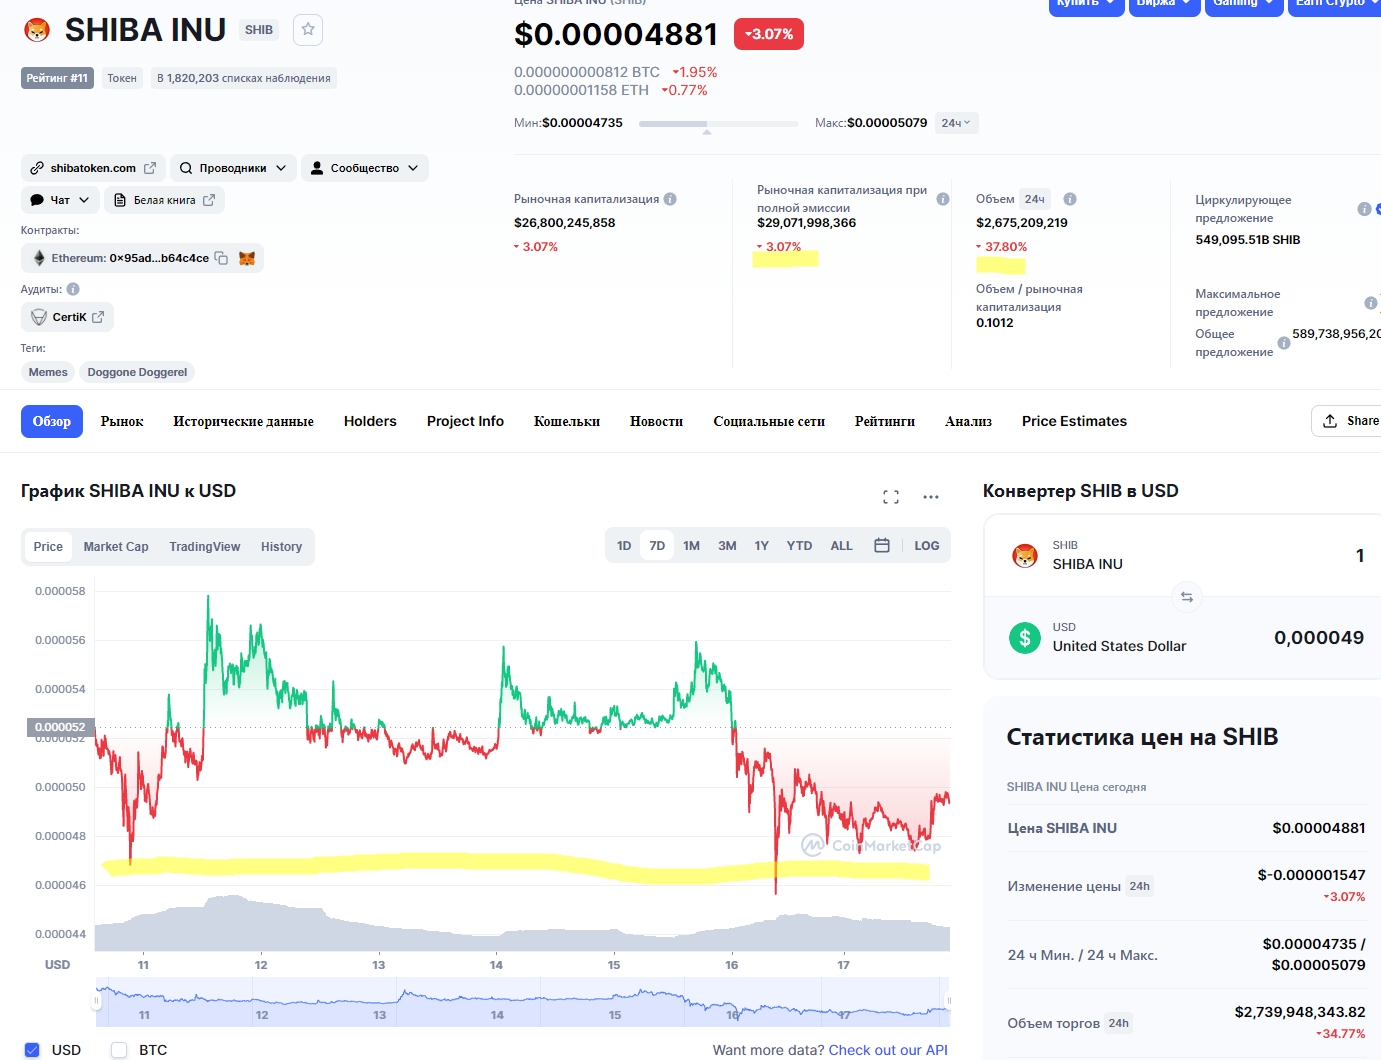Viewport: 1381px width, 1060px height.
Task: Select the 1Y chart range
Action: tap(762, 546)
